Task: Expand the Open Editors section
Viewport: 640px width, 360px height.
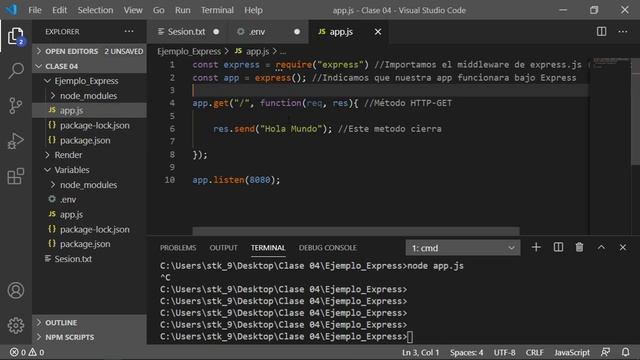Action: [89, 51]
